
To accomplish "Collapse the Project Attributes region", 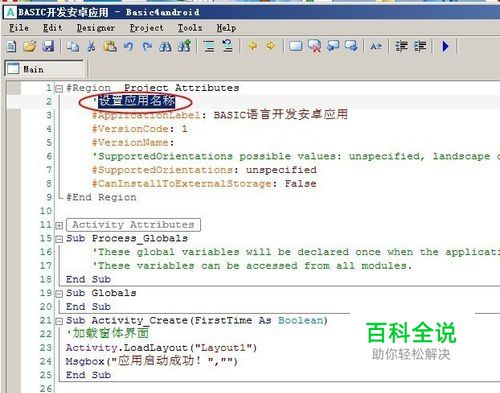I will (59, 89).
